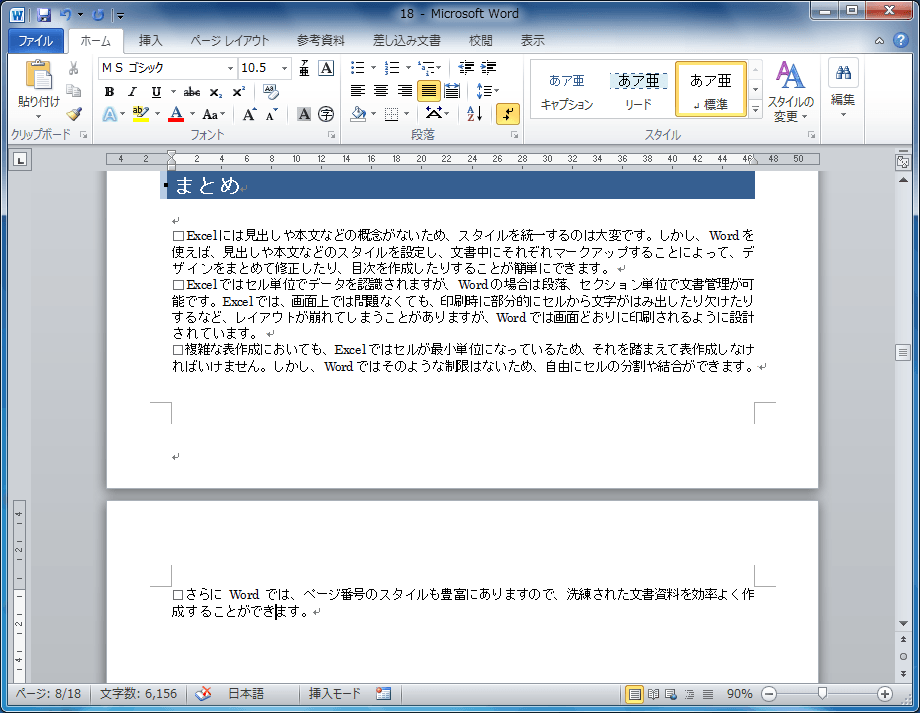
Task: Open Word Help question mark icon
Action: point(901,40)
